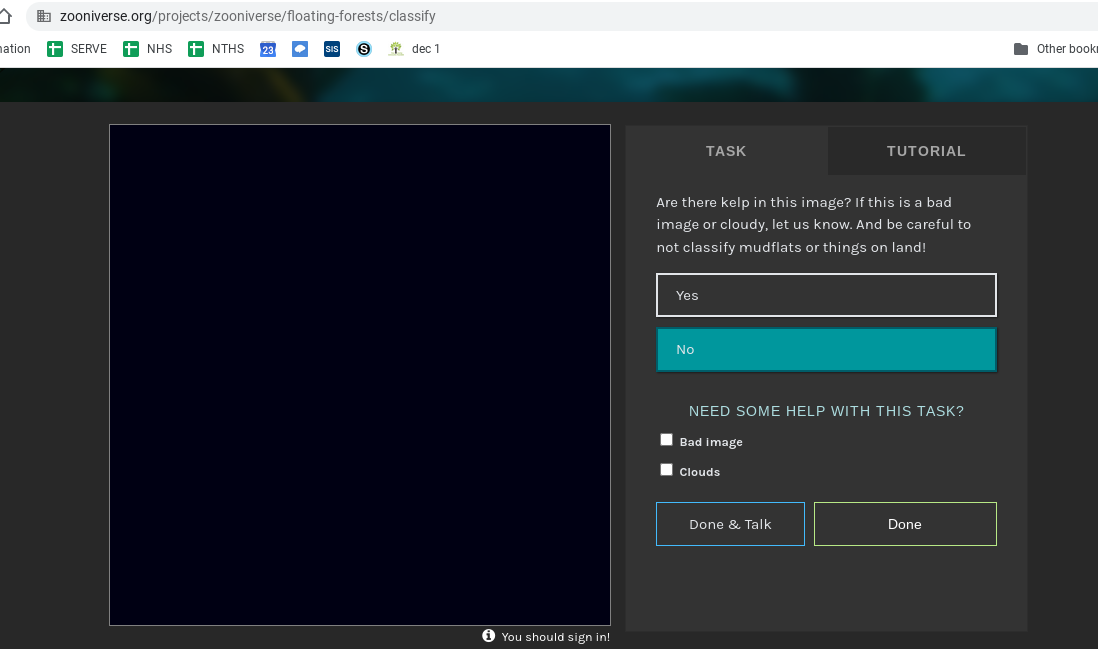Viewport: 1098px width, 649px height.
Task: Open the Other bookmarks folder
Action: click(1055, 49)
